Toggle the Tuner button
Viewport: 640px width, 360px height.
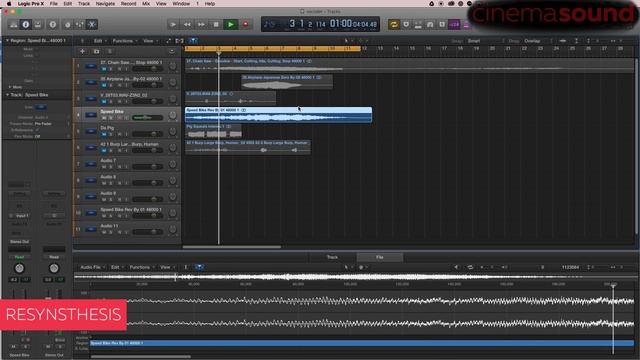(418, 24)
